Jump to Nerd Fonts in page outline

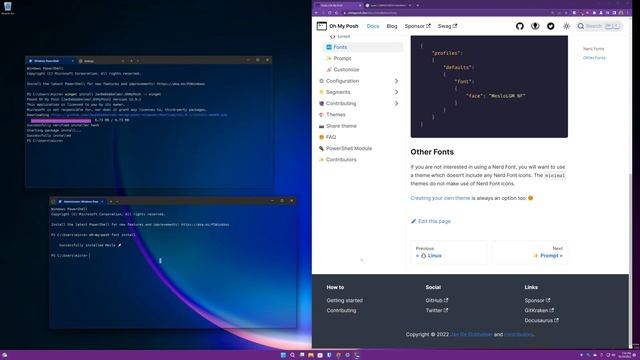coord(593,49)
